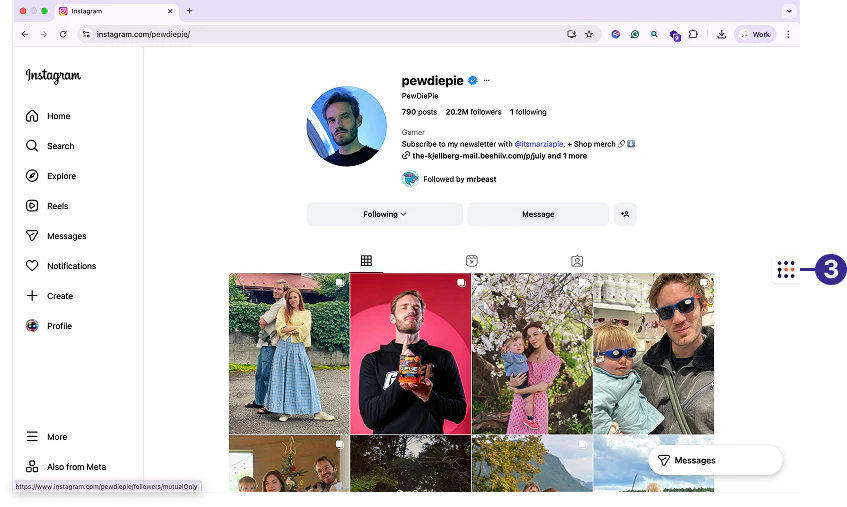
Task: Click the site information icon in address bar
Action: (x=86, y=34)
